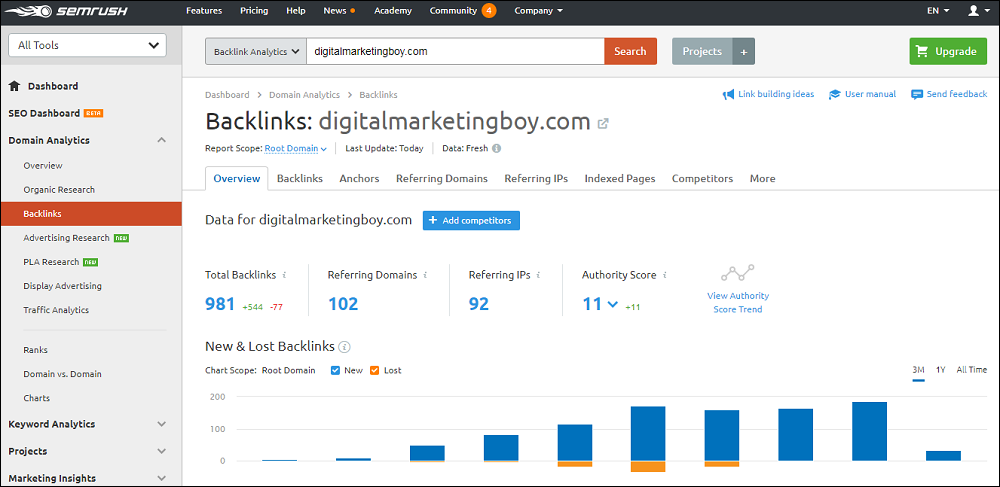Uncheck the Lost checkbox in chart
1000x487 pixels.
374,370
